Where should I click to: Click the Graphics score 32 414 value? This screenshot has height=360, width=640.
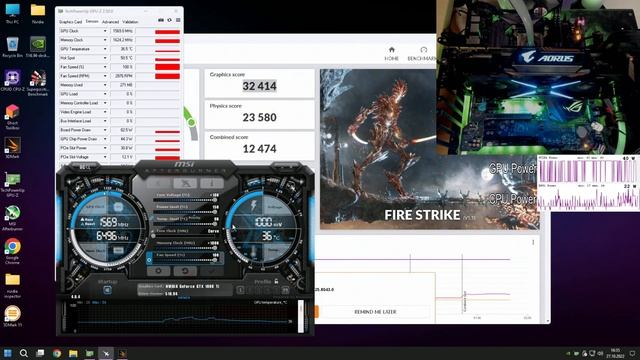click(x=260, y=86)
